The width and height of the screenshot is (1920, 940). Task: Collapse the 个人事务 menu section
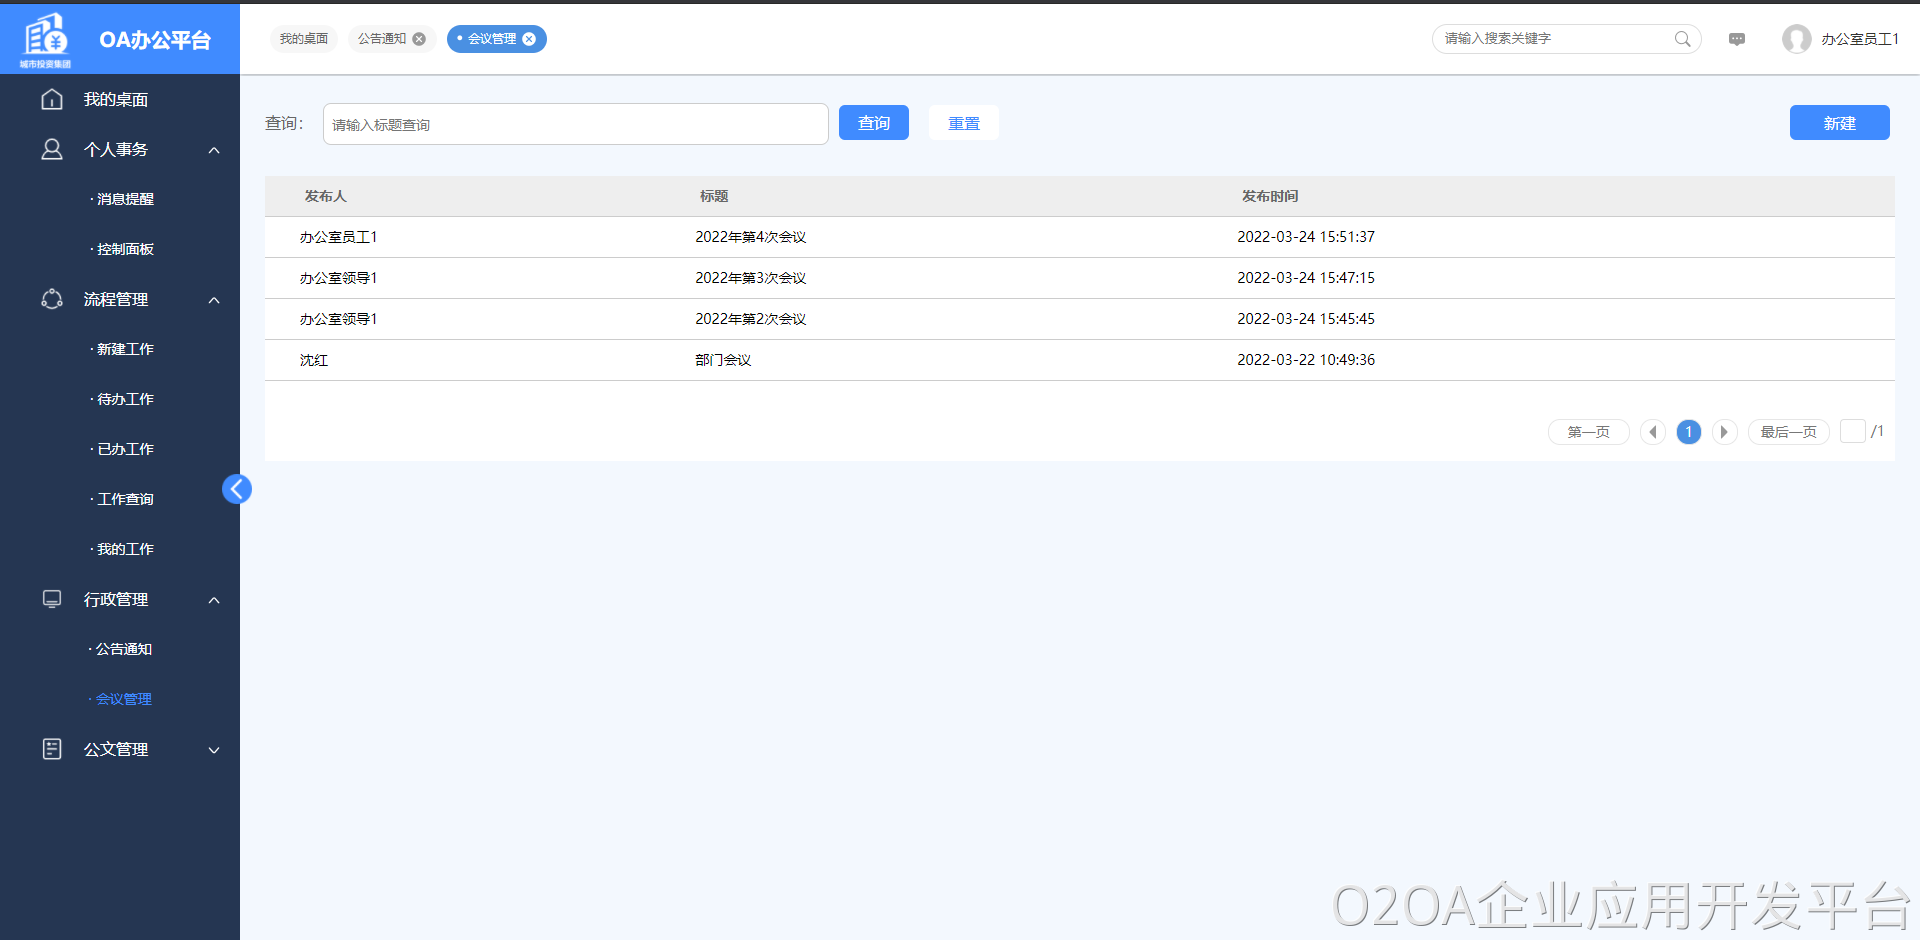click(214, 150)
